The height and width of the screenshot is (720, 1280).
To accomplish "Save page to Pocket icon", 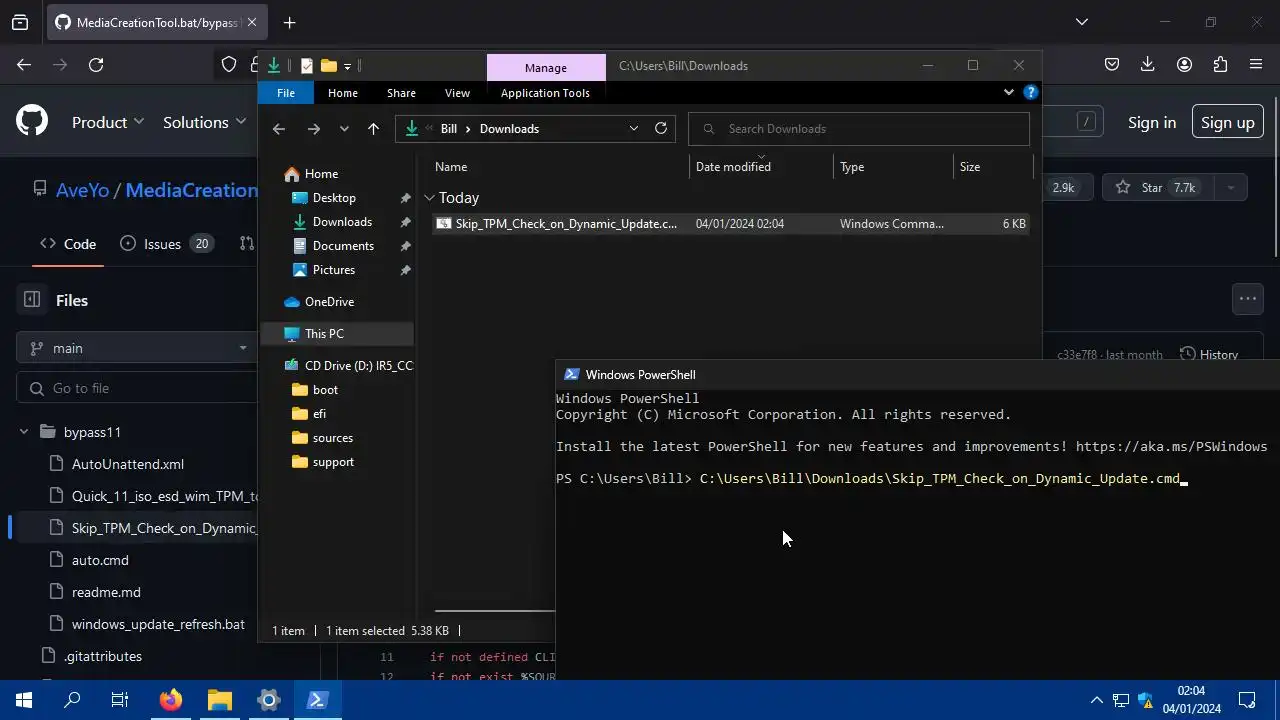I will point(1112,65).
